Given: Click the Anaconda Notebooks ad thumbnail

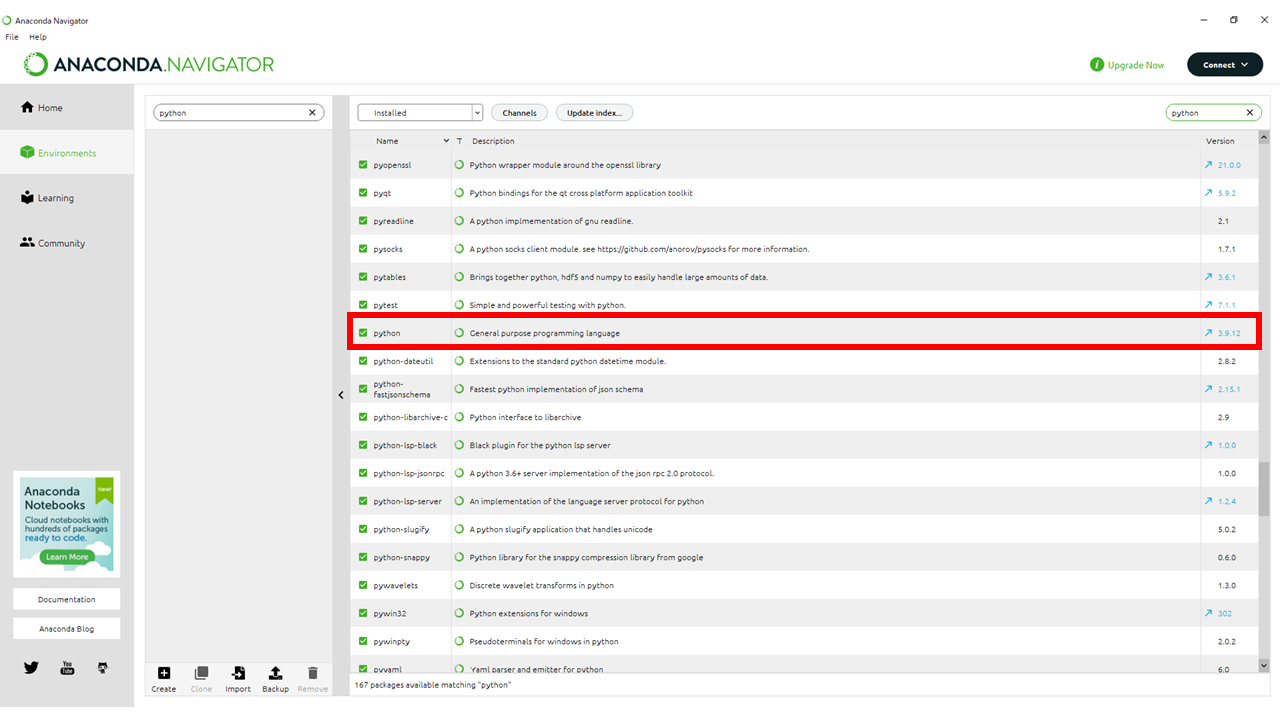Looking at the screenshot, I should tap(67, 523).
